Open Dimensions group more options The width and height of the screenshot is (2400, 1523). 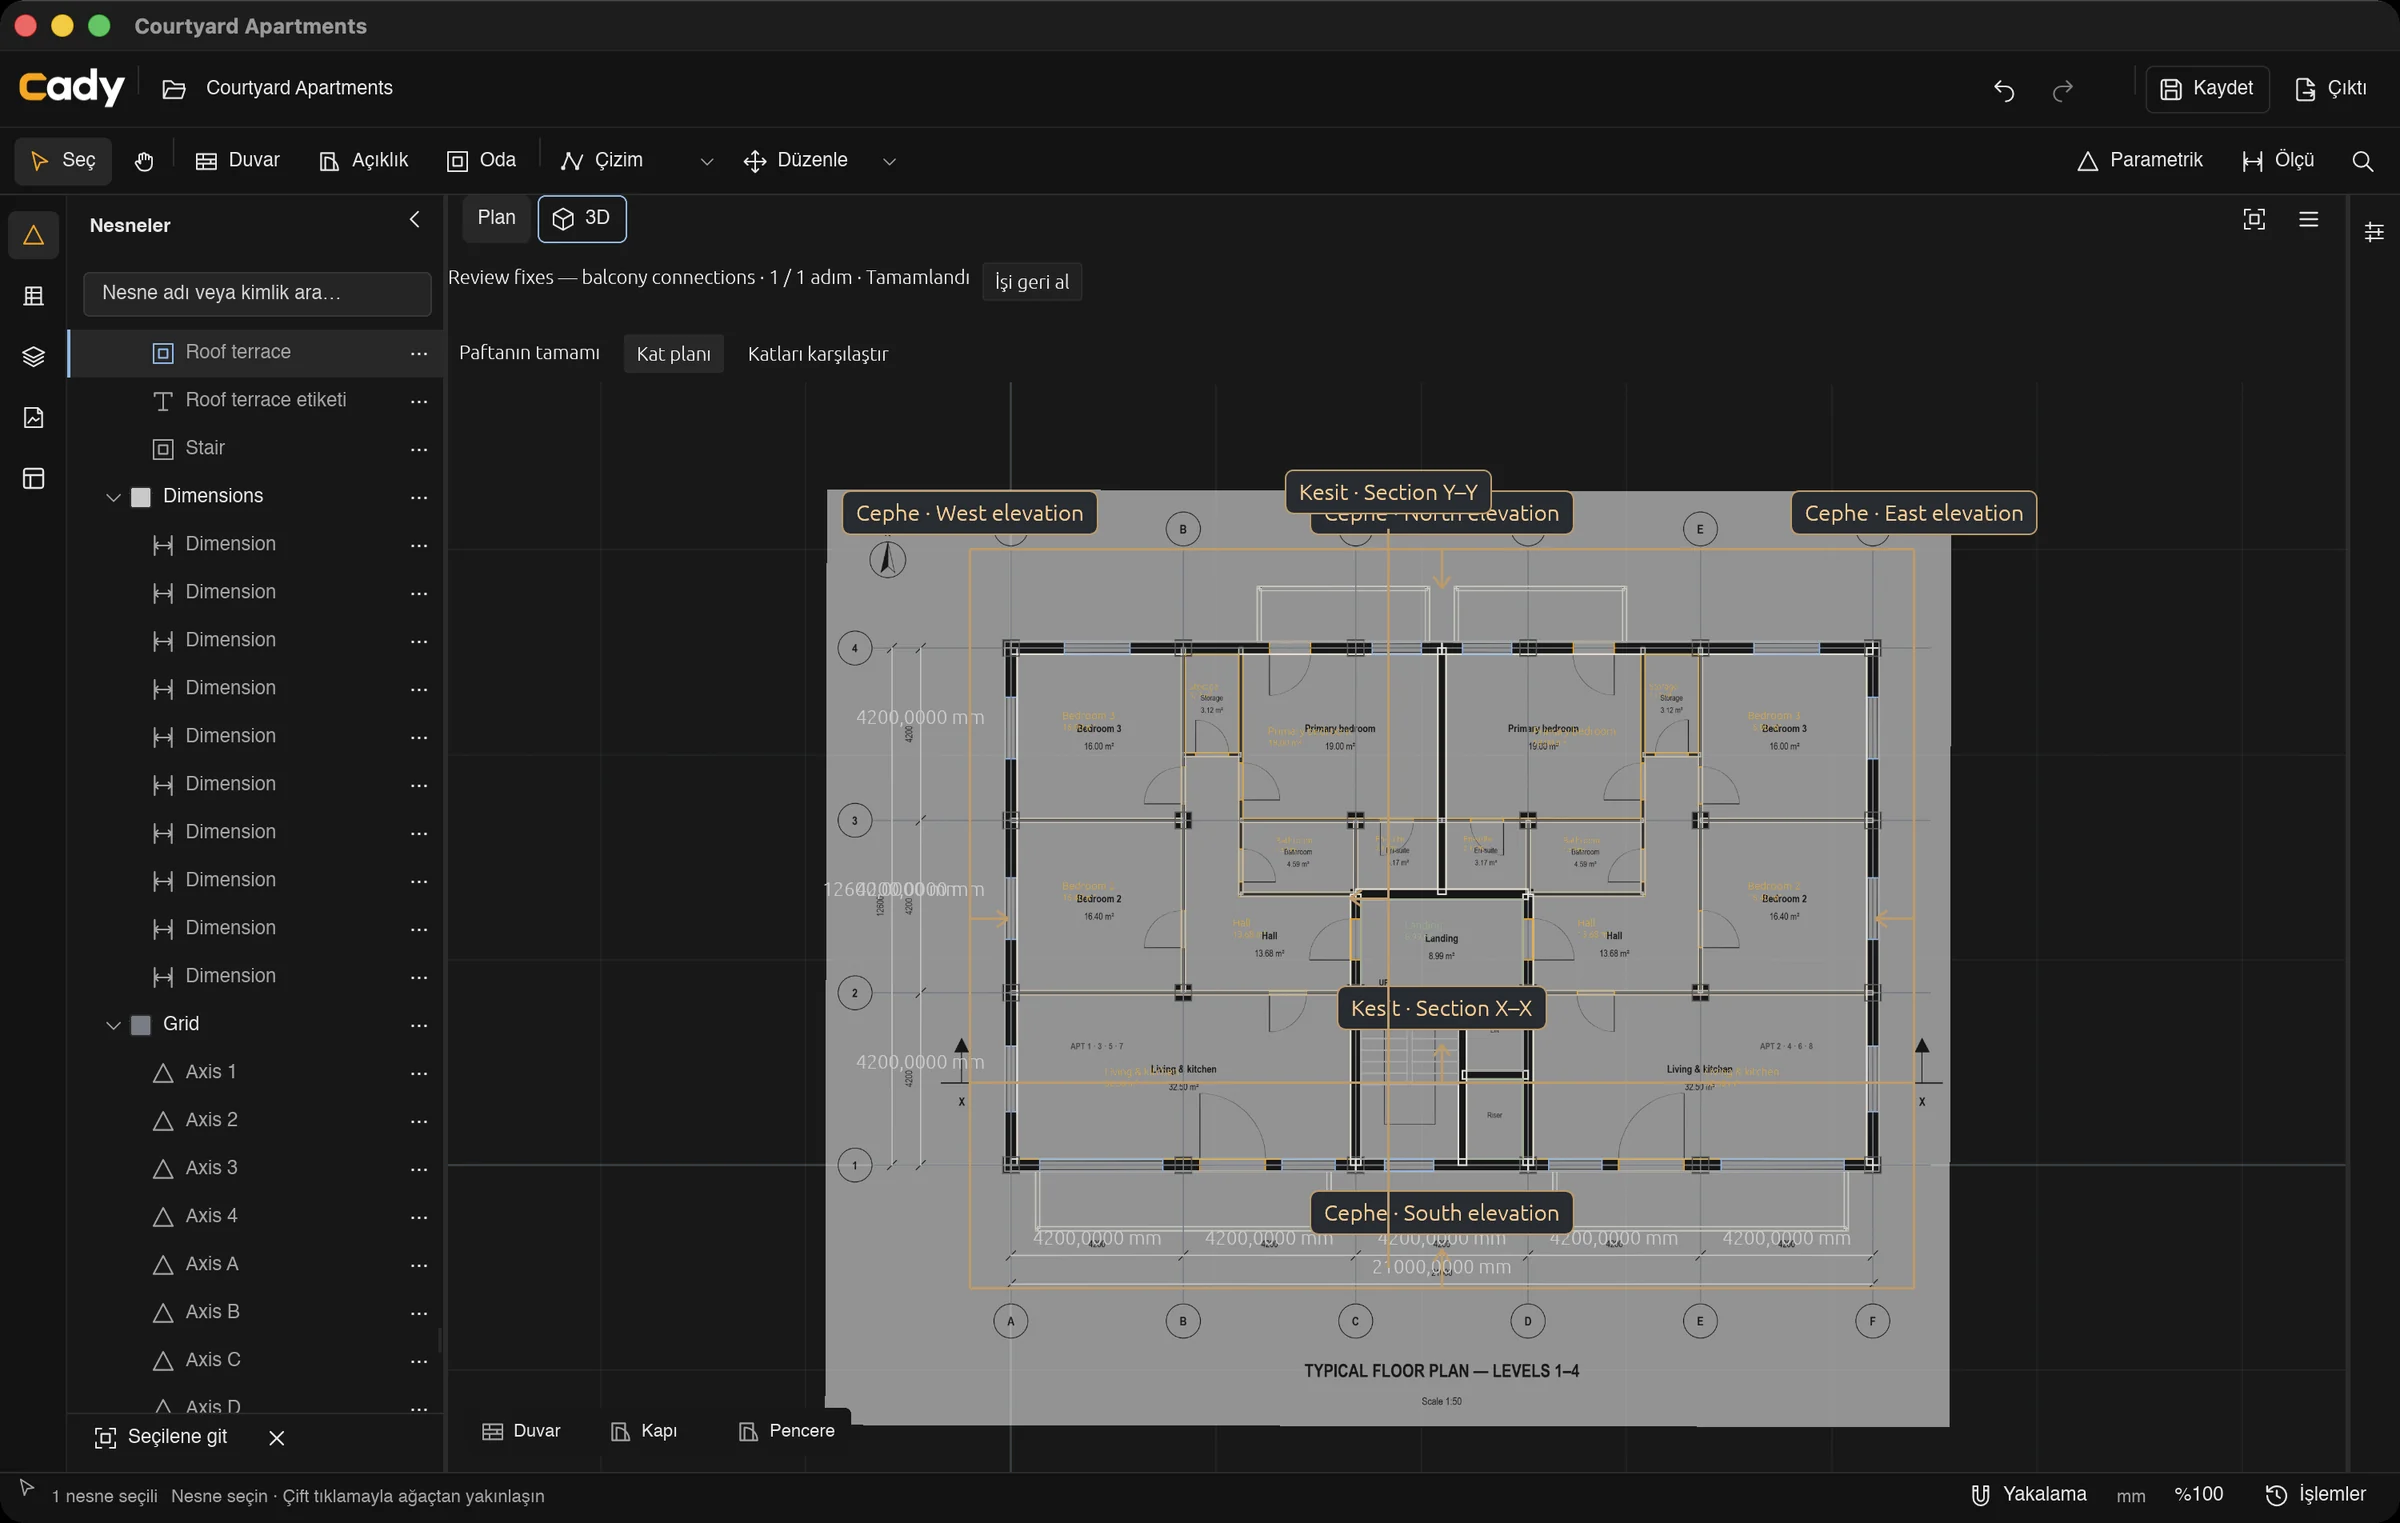419,498
